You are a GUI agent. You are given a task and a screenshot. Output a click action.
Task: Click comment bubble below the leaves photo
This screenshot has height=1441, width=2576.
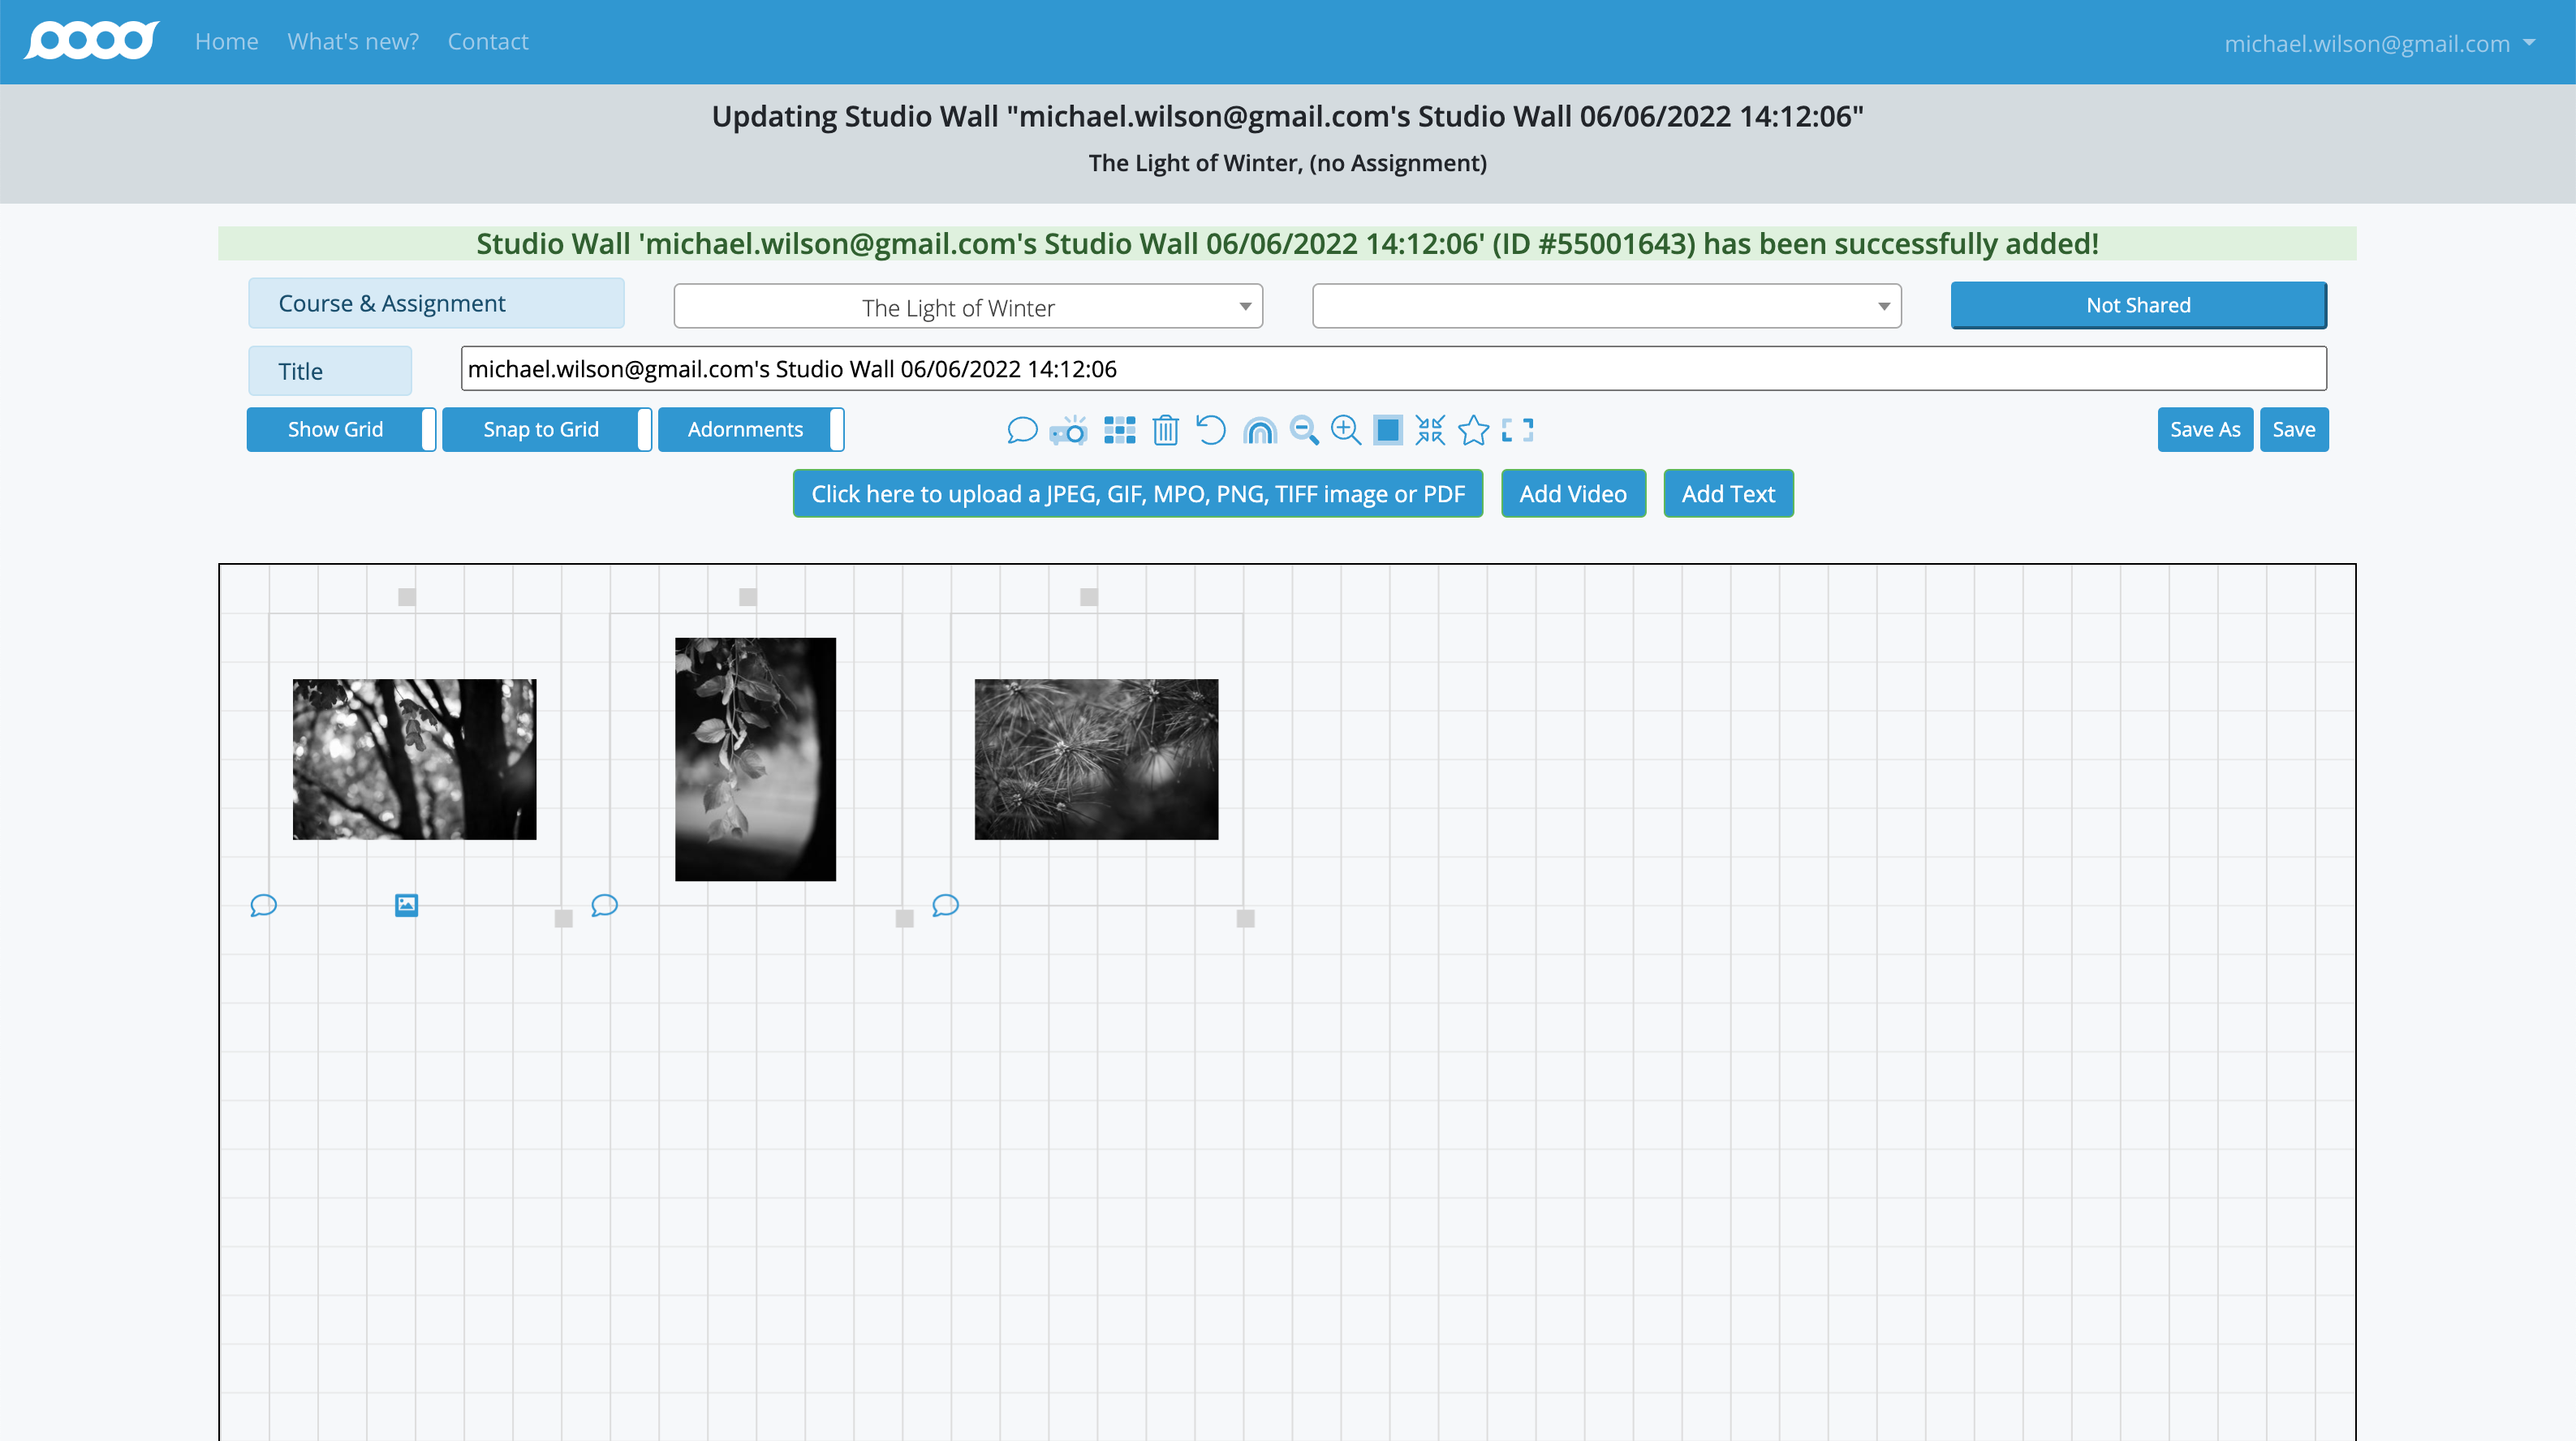(x=604, y=905)
